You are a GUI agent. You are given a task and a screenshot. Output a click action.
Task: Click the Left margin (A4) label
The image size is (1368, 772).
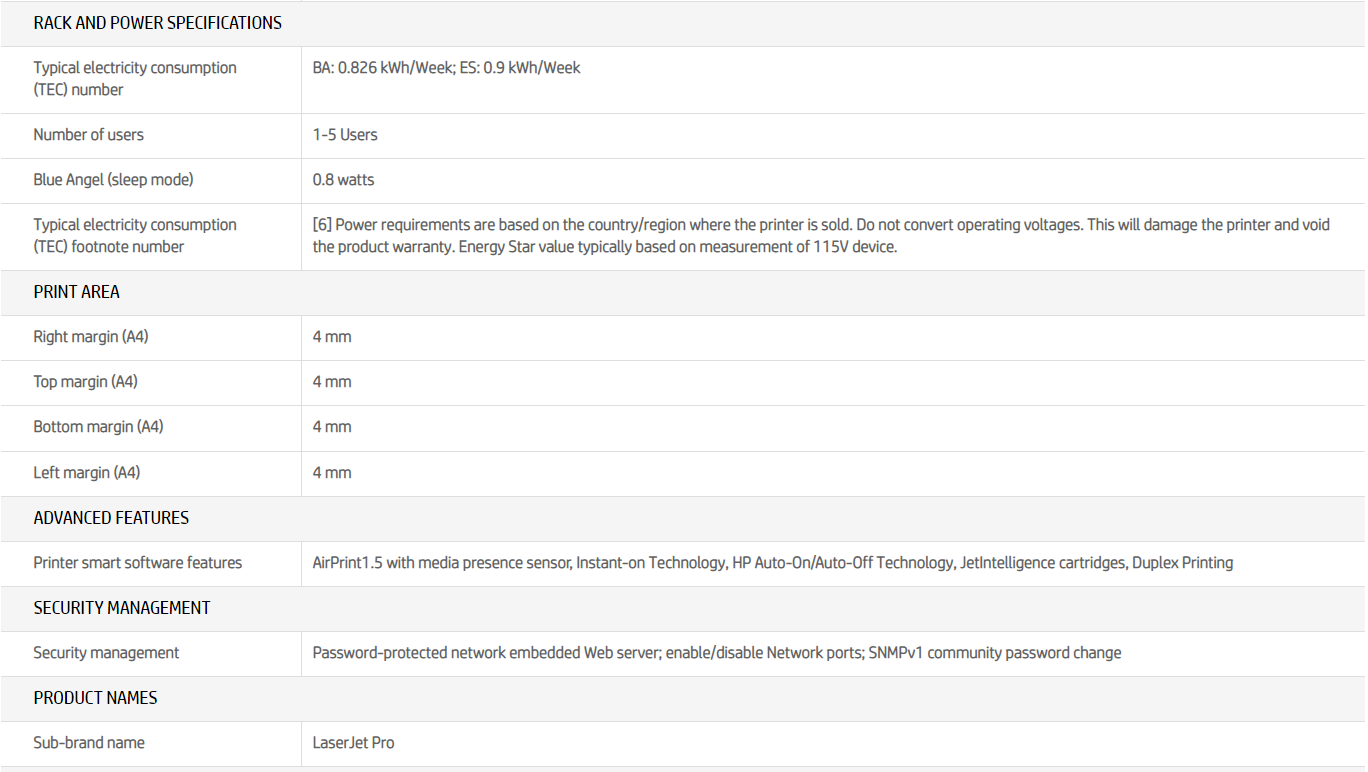[86, 473]
